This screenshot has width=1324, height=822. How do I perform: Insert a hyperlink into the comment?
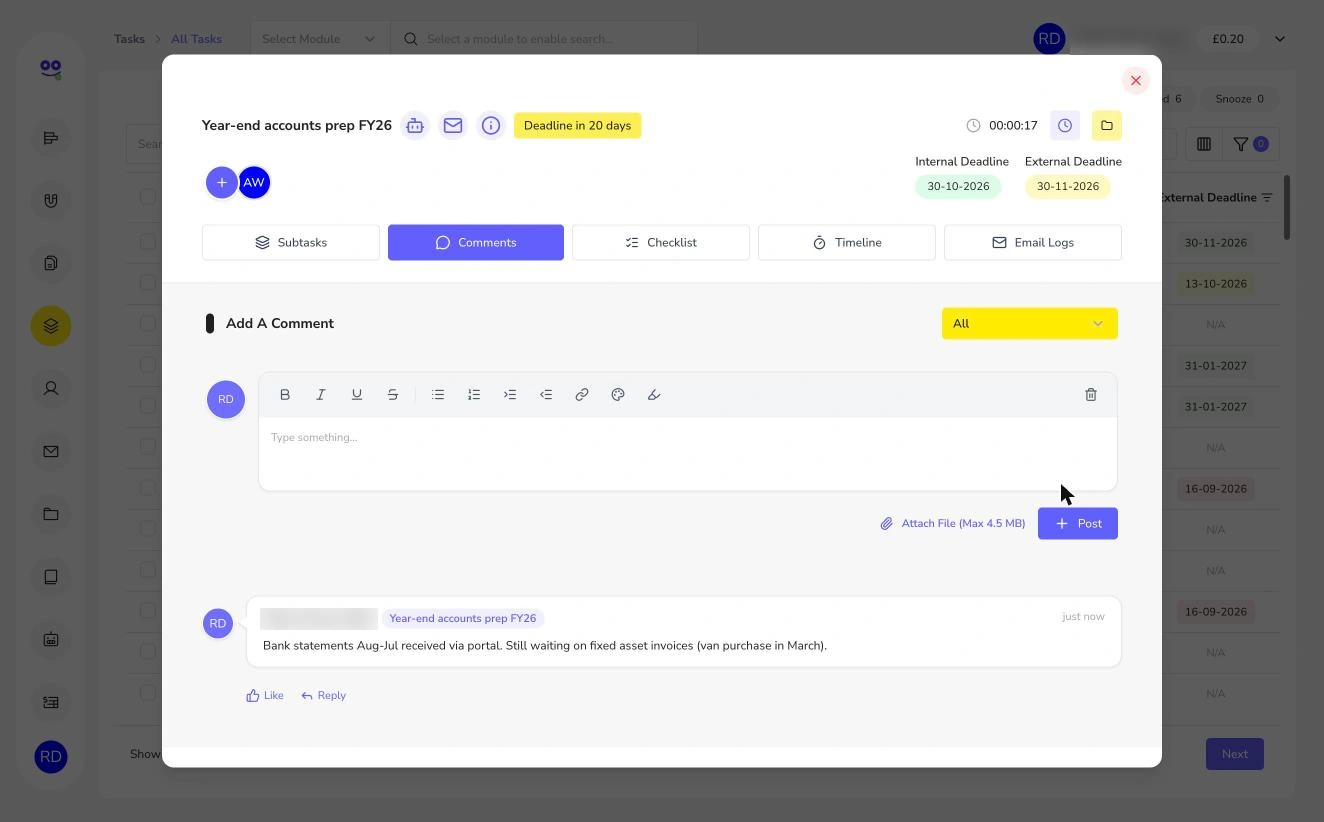(x=582, y=395)
